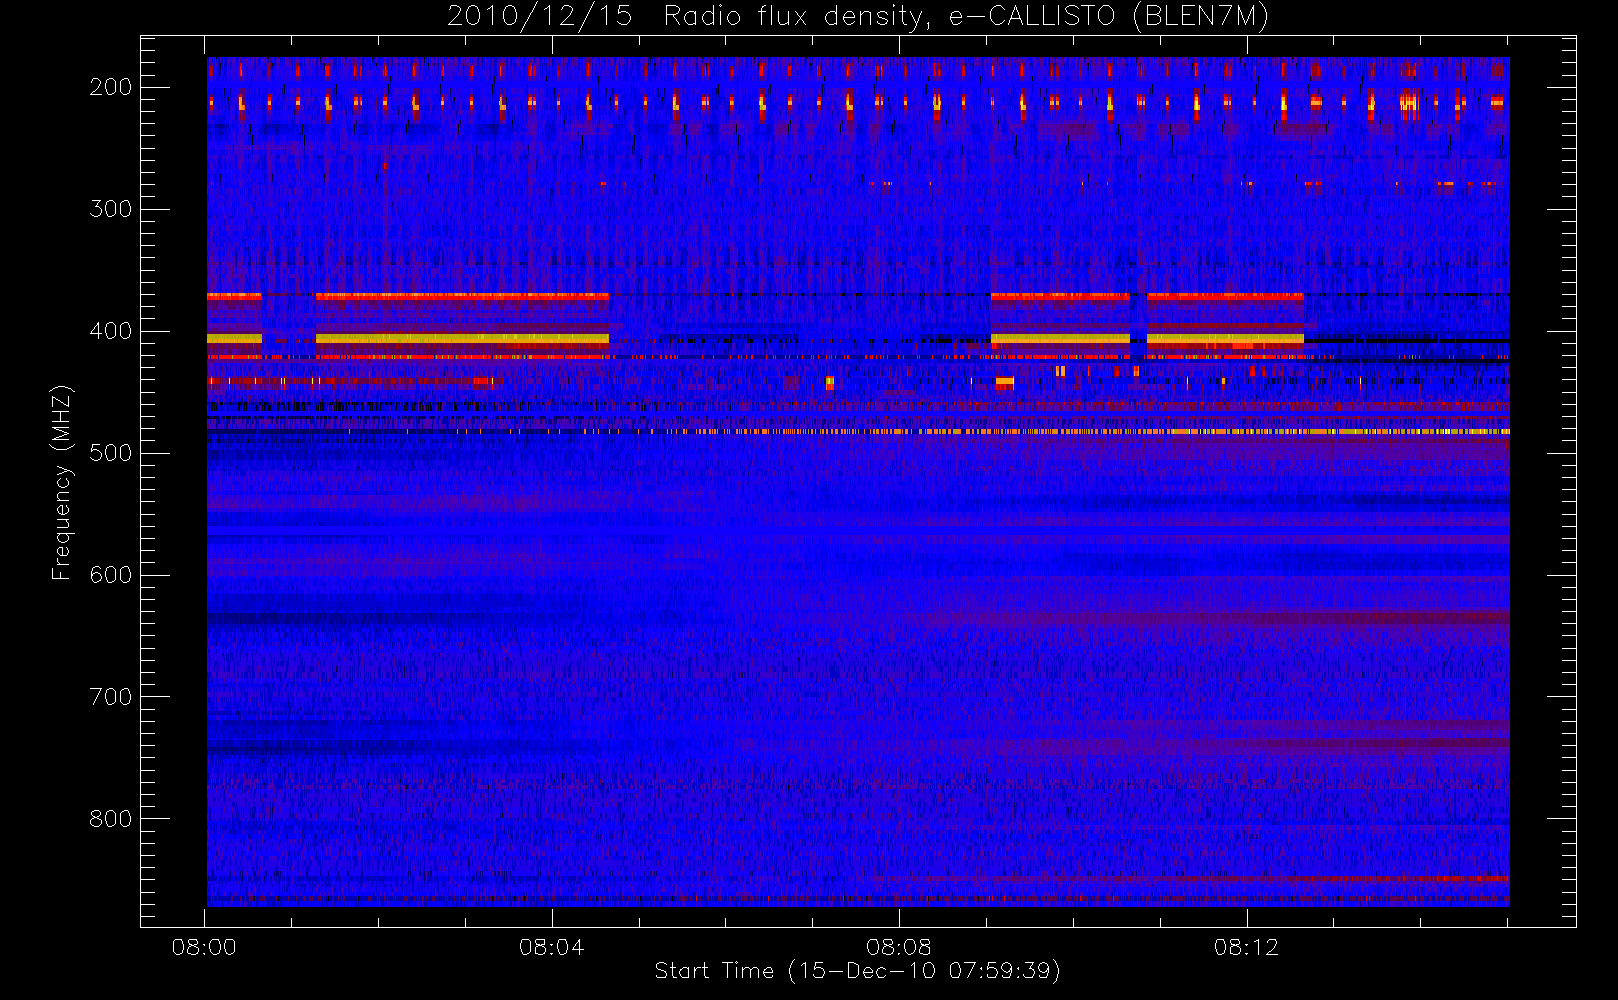The image size is (1618, 1000).
Task: Click the 08:12 time tick label
Action: click(x=1246, y=947)
